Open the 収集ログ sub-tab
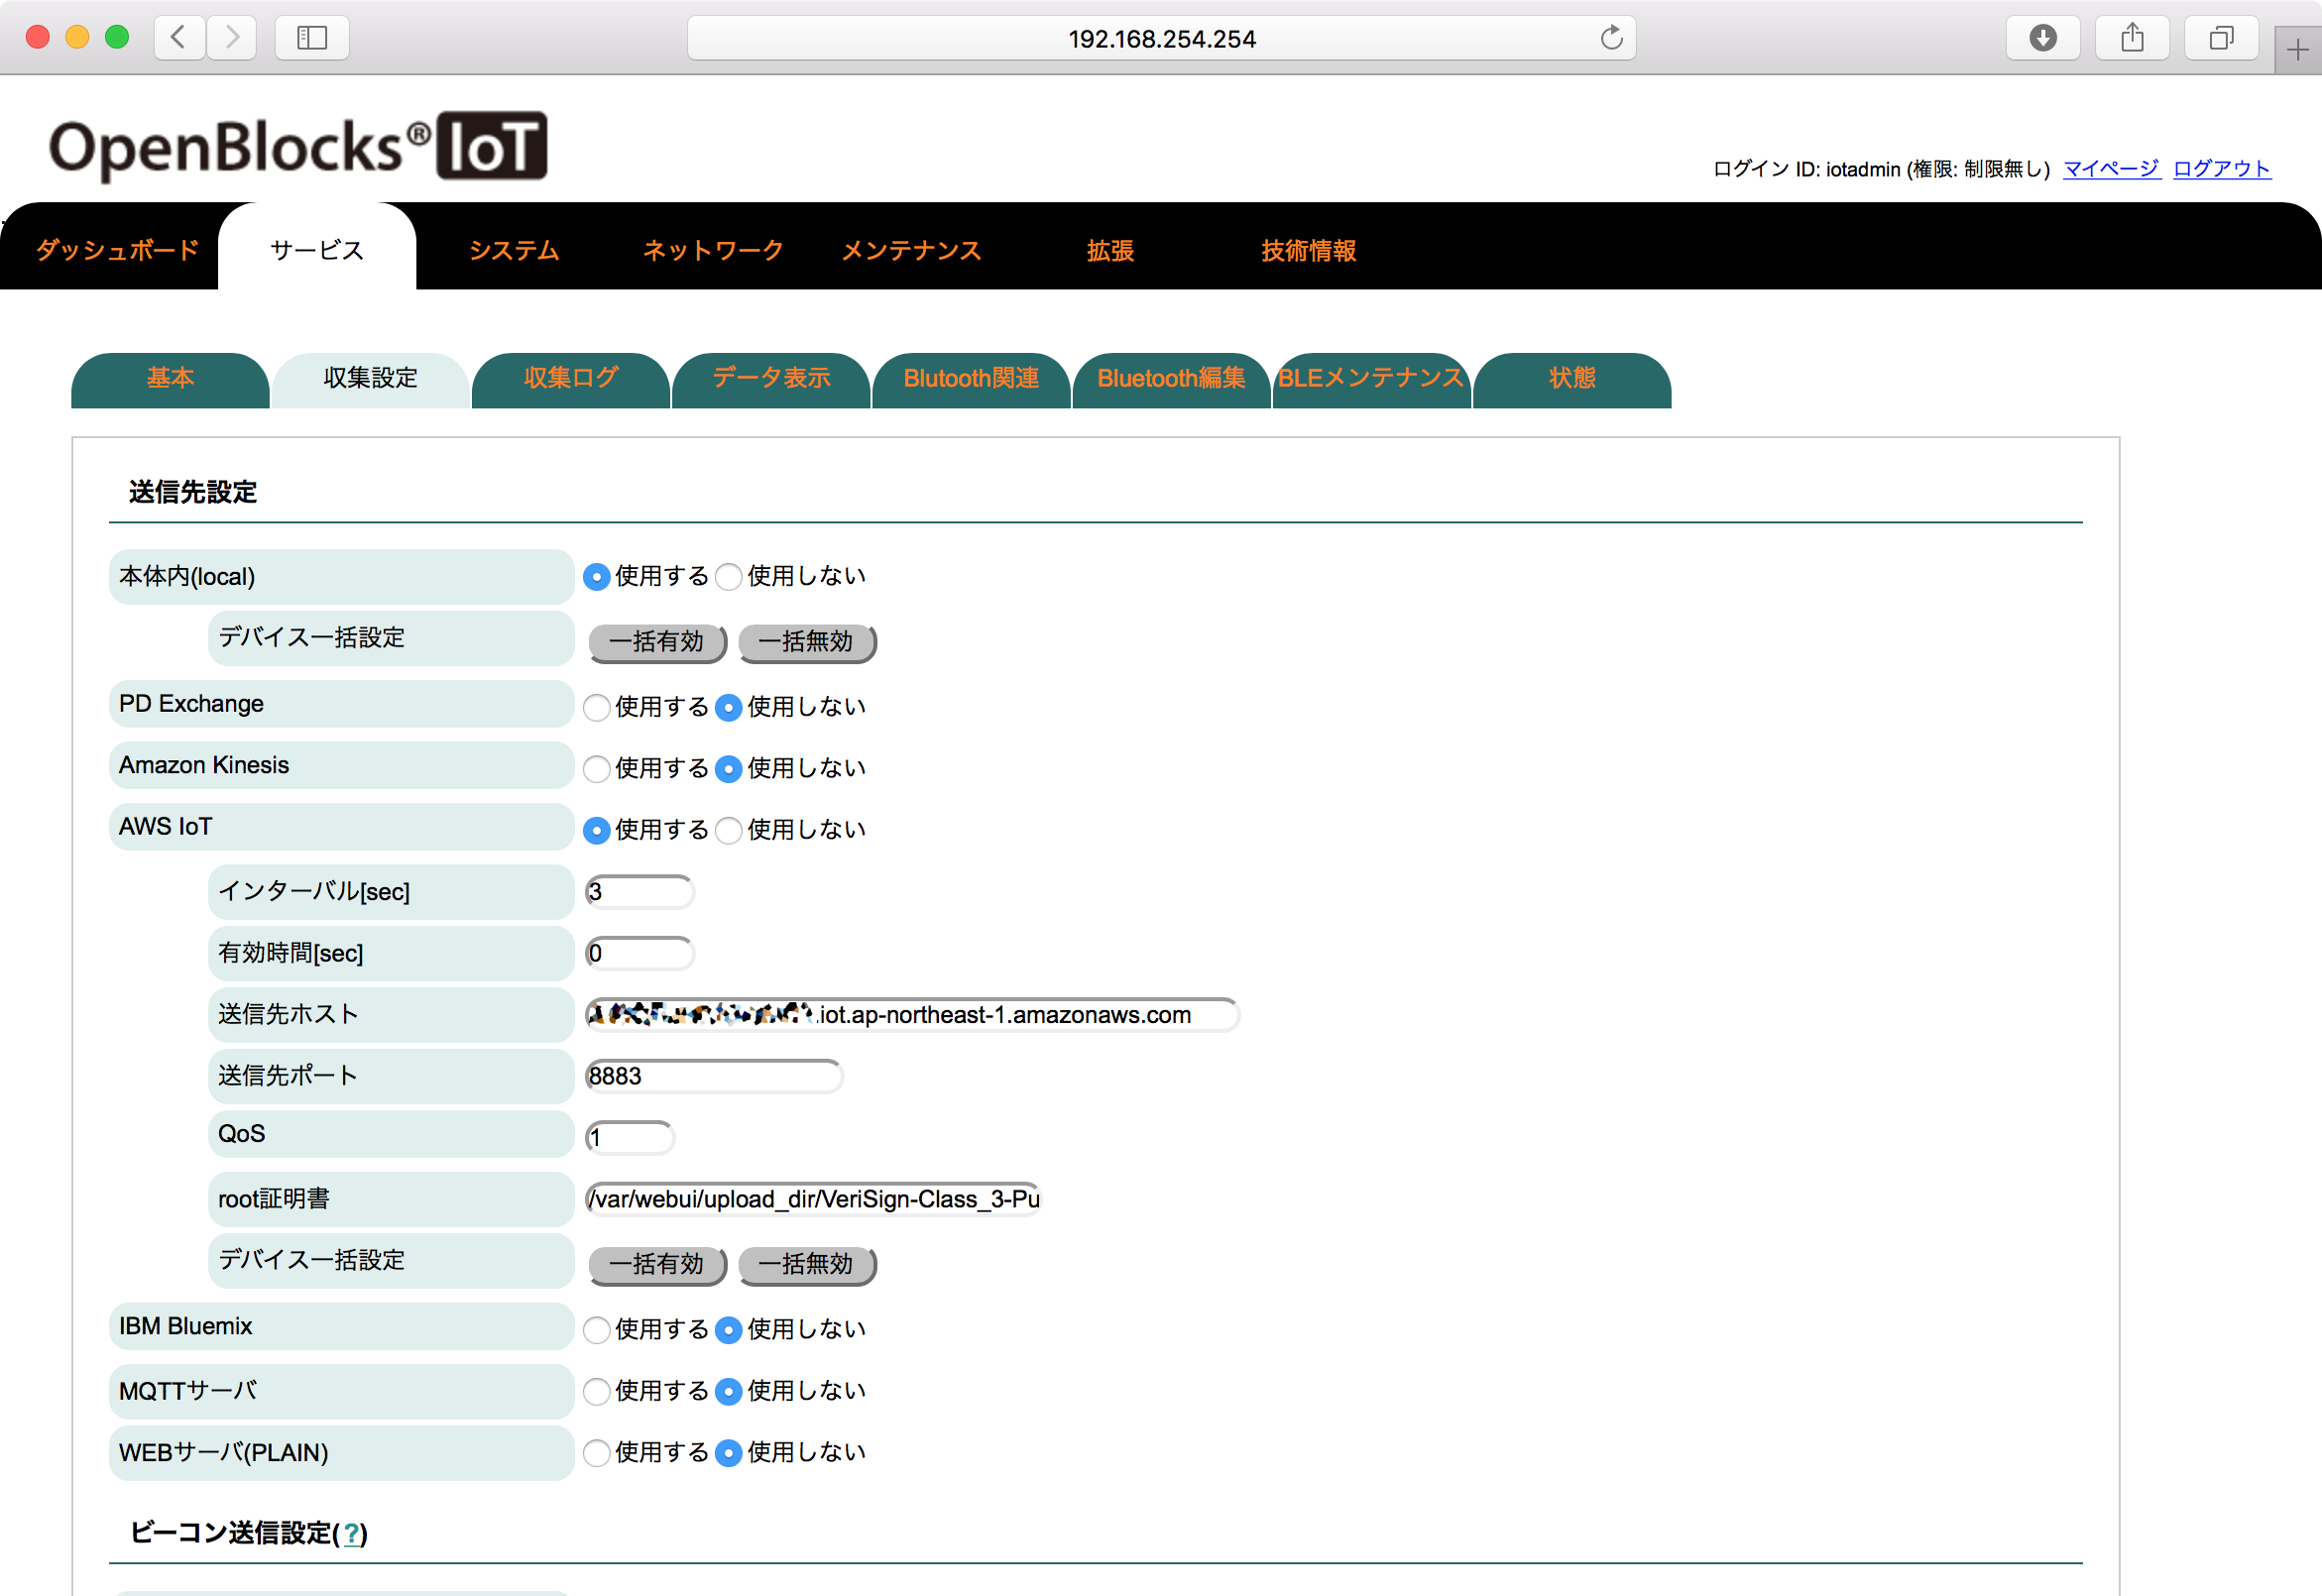The width and height of the screenshot is (2322, 1596). (x=571, y=379)
